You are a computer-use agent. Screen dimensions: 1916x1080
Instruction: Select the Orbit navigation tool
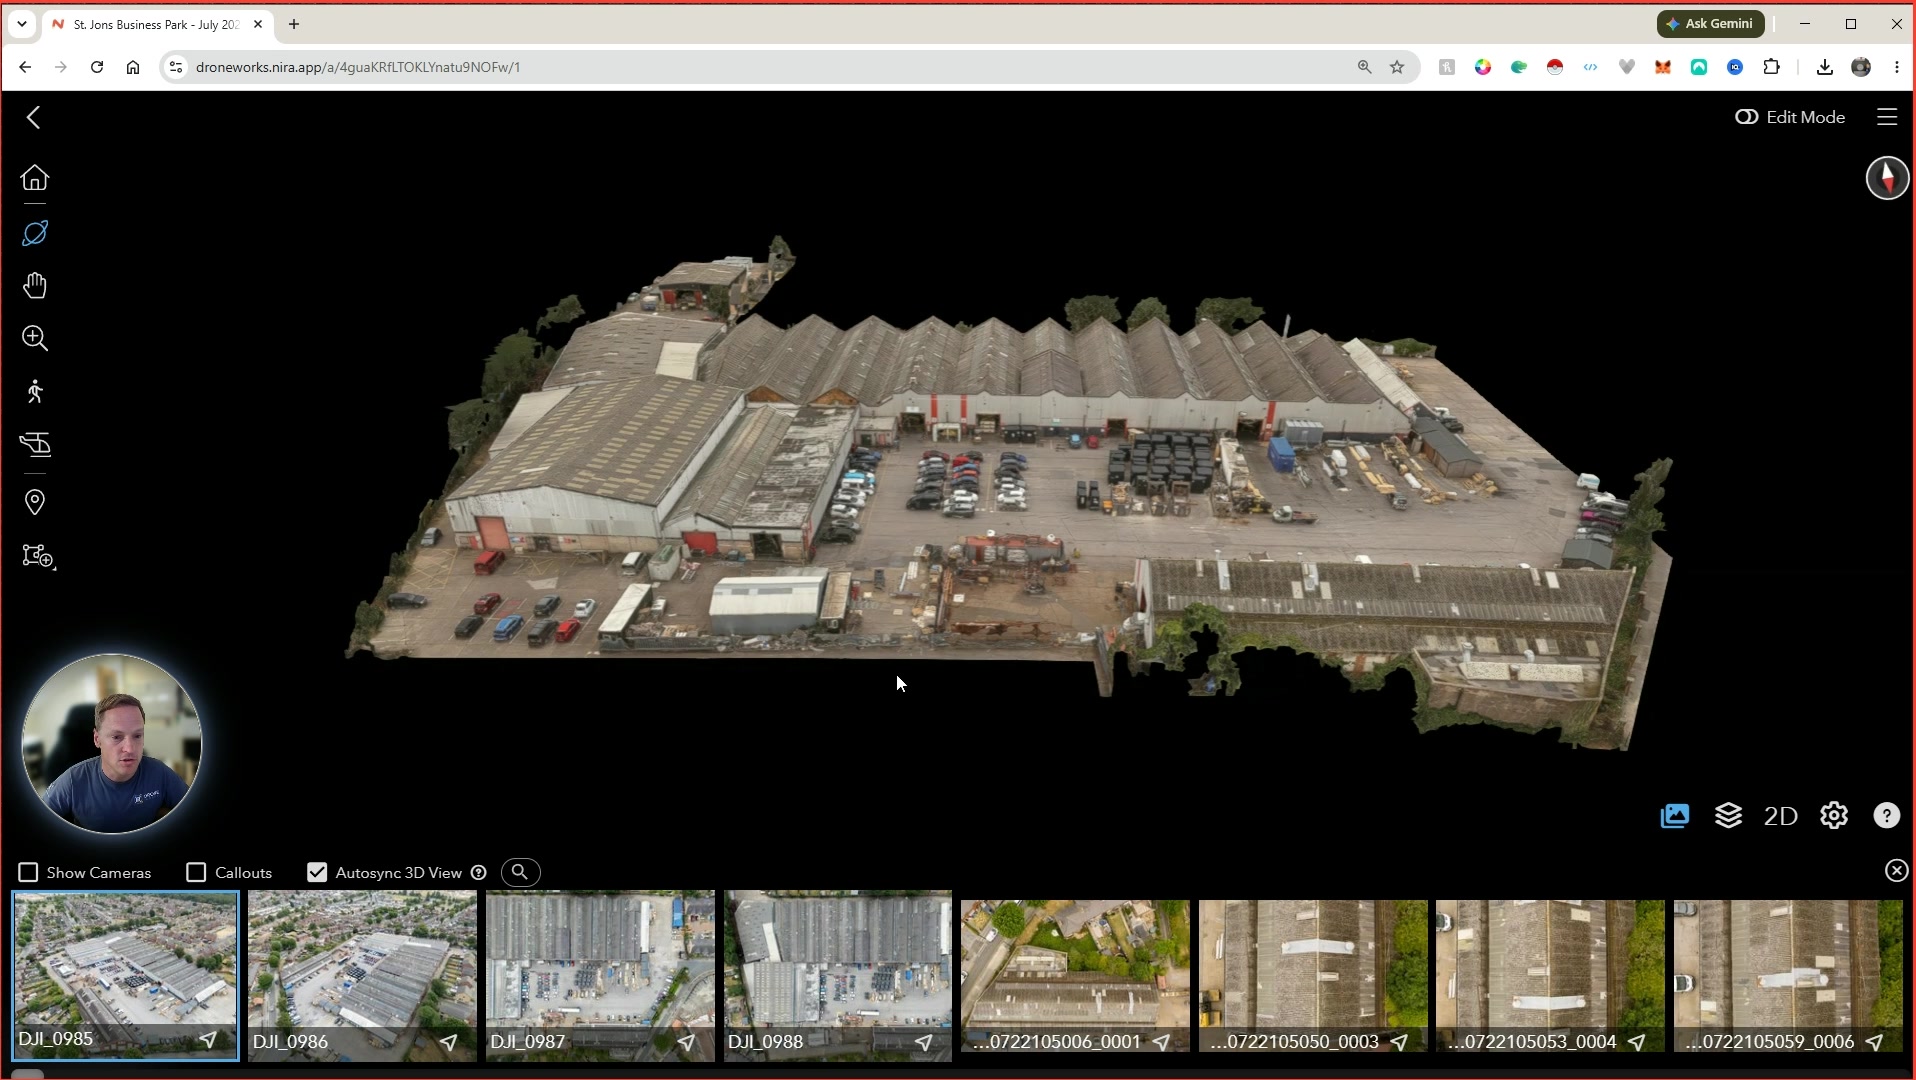pyautogui.click(x=35, y=233)
